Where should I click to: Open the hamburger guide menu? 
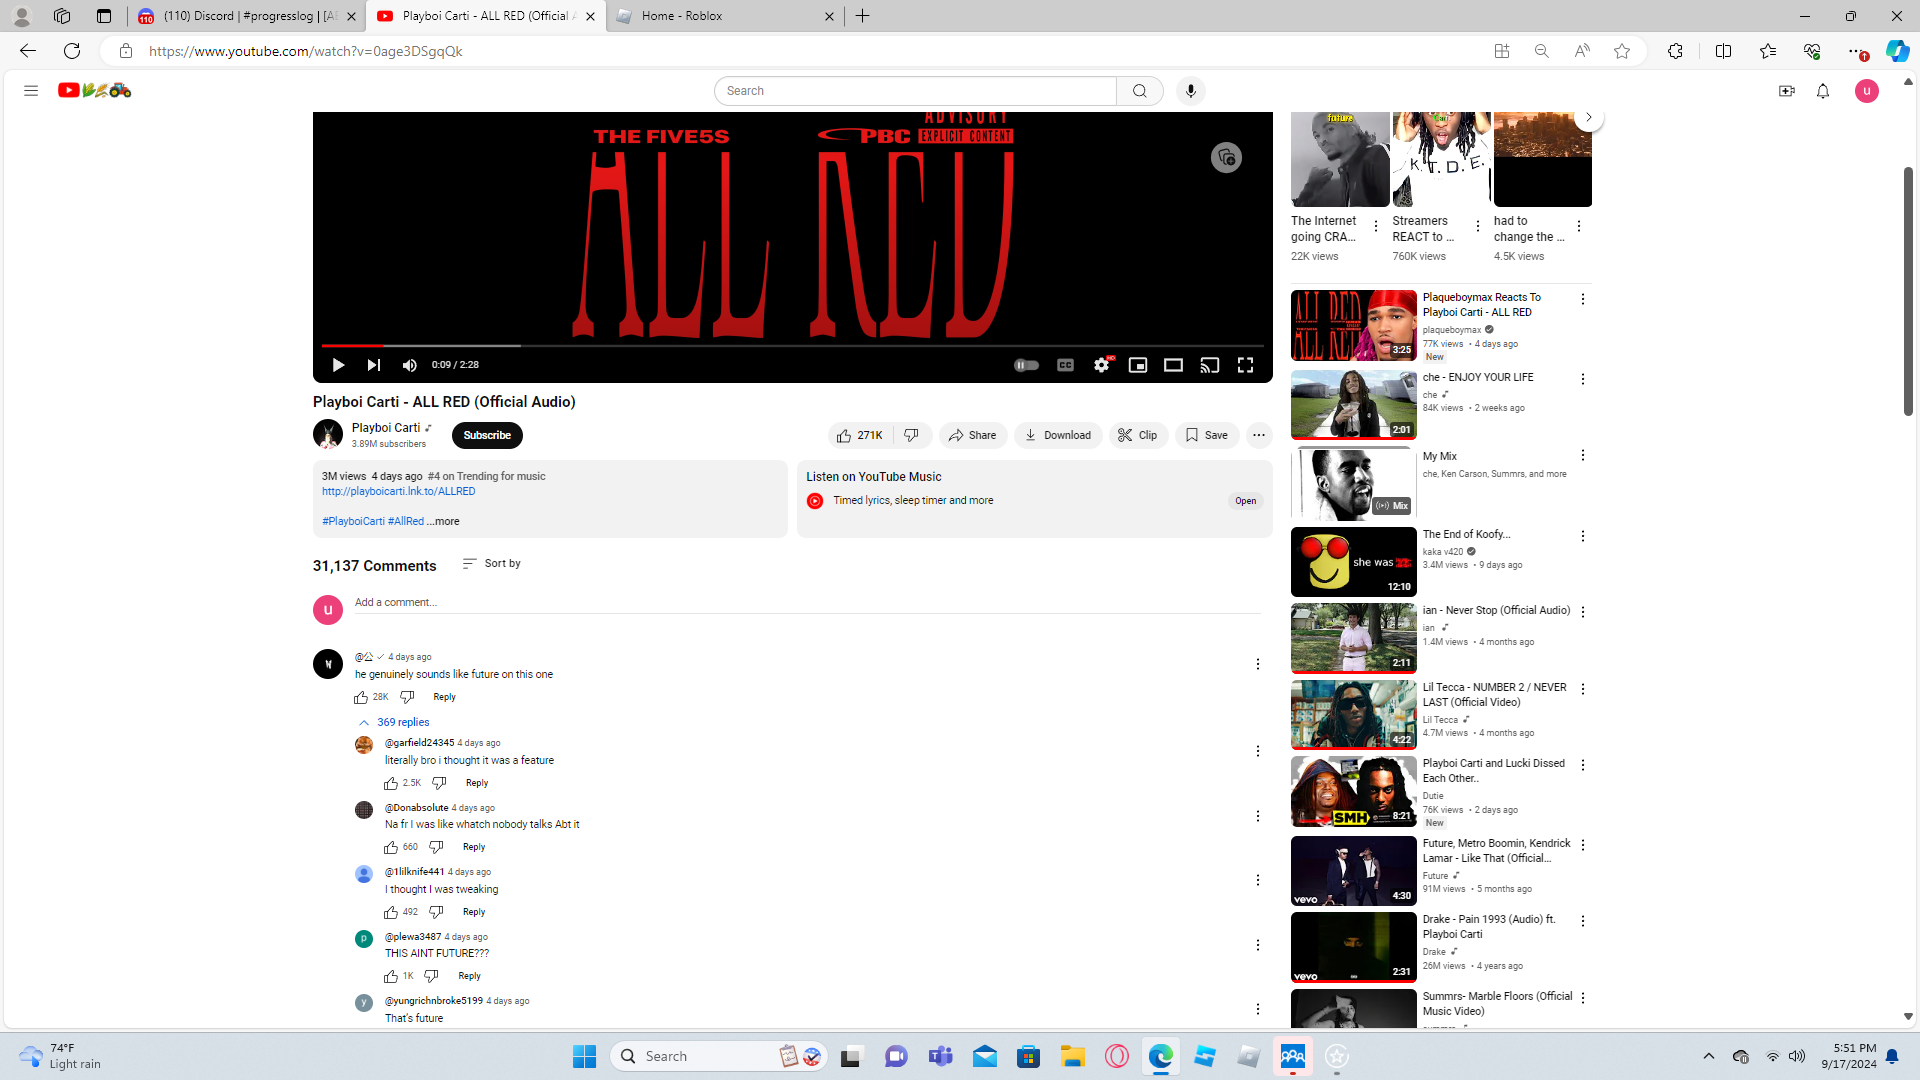click(x=31, y=91)
